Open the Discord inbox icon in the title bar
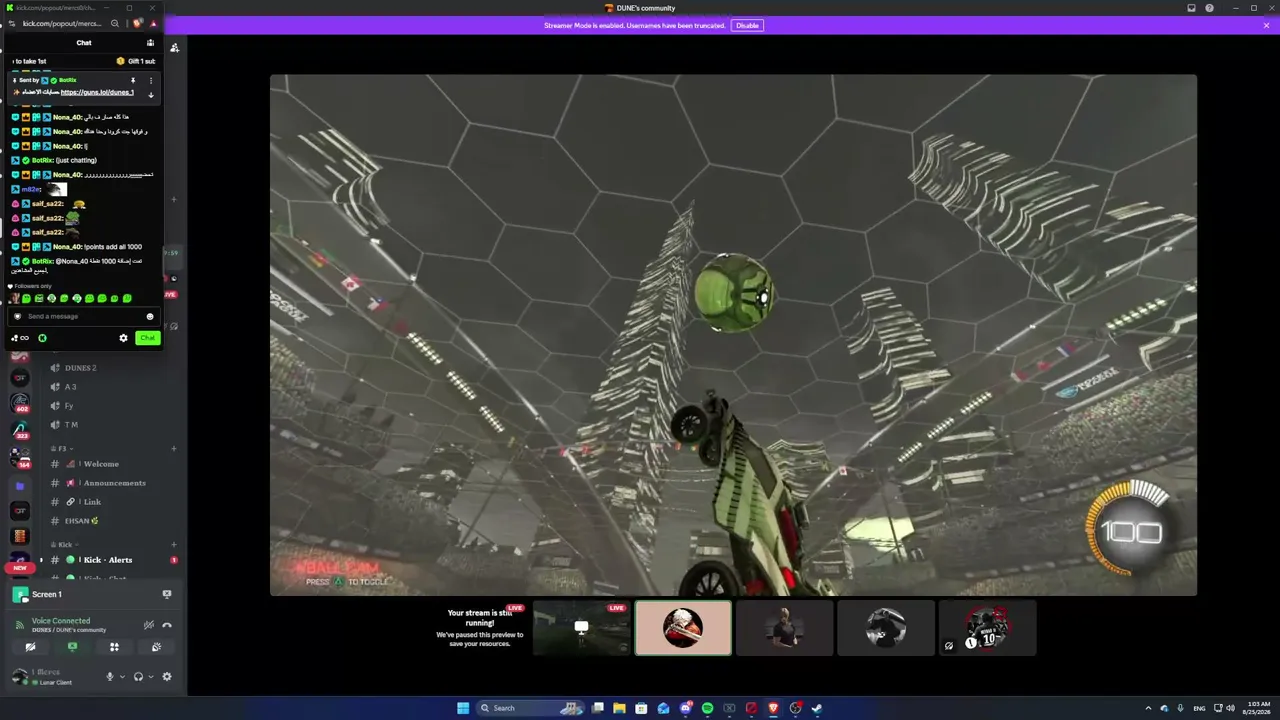Image resolution: width=1280 pixels, height=720 pixels. 1191,8
